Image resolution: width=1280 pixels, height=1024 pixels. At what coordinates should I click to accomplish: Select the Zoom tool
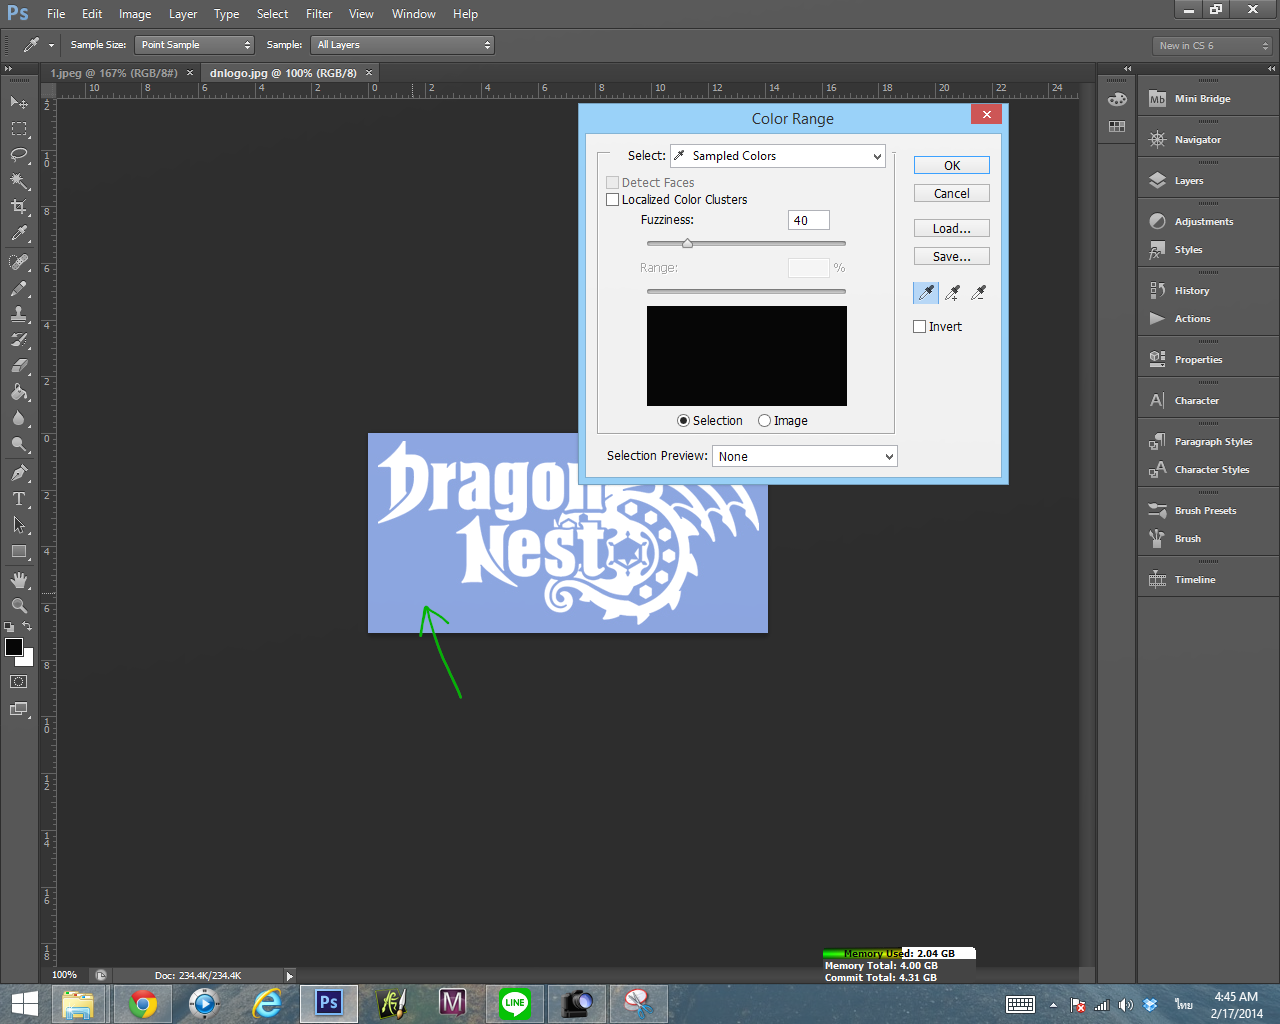(19, 606)
